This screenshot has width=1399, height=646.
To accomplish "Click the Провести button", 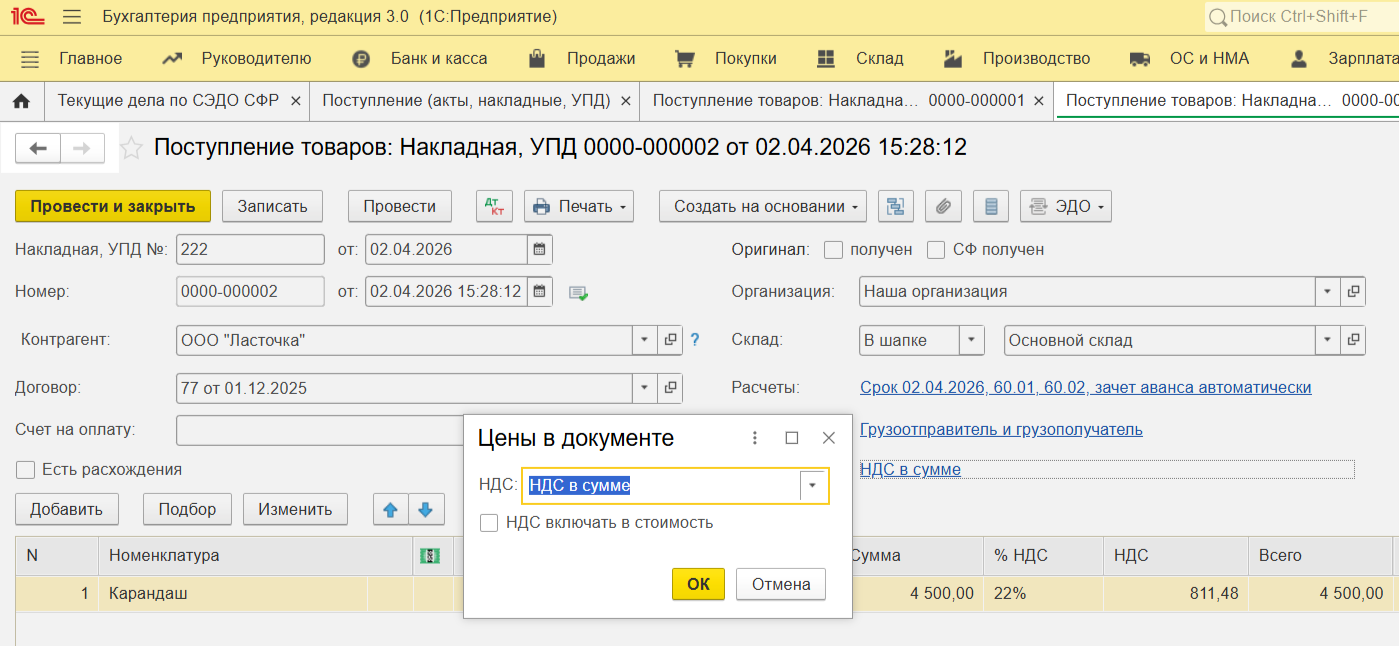I will (x=400, y=206).
